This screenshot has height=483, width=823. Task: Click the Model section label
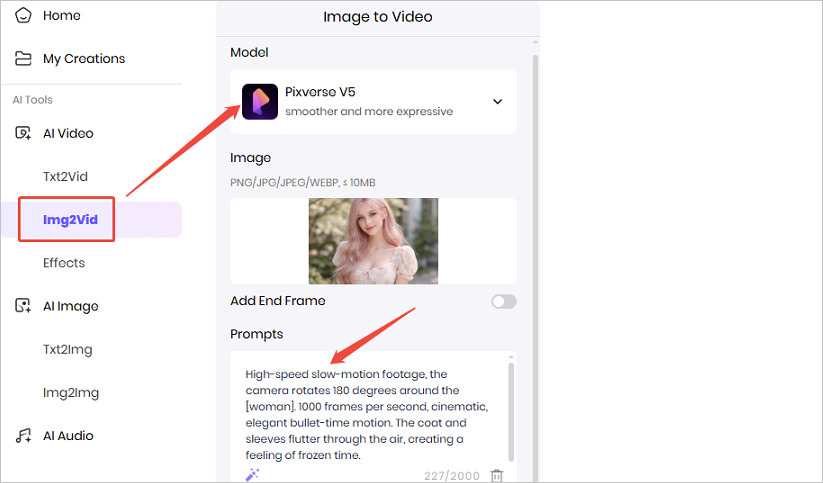coord(249,52)
